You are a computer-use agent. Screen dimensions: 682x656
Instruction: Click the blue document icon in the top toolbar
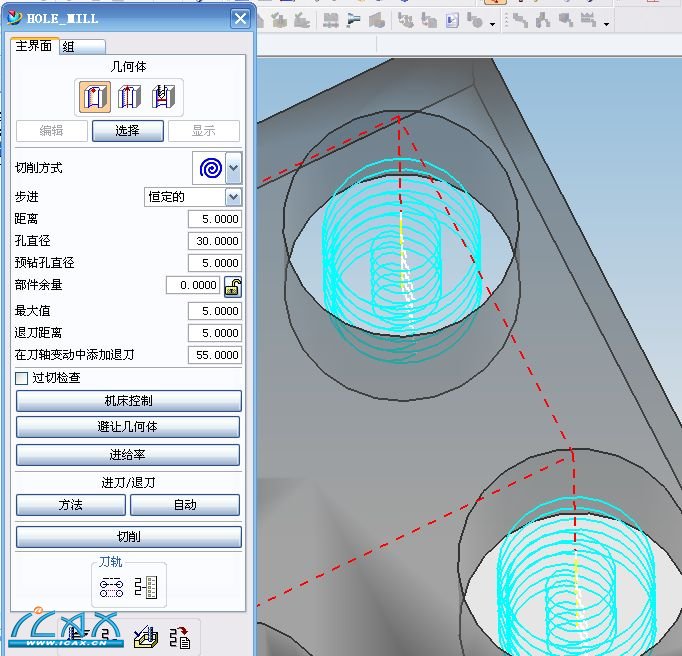[x=452, y=20]
